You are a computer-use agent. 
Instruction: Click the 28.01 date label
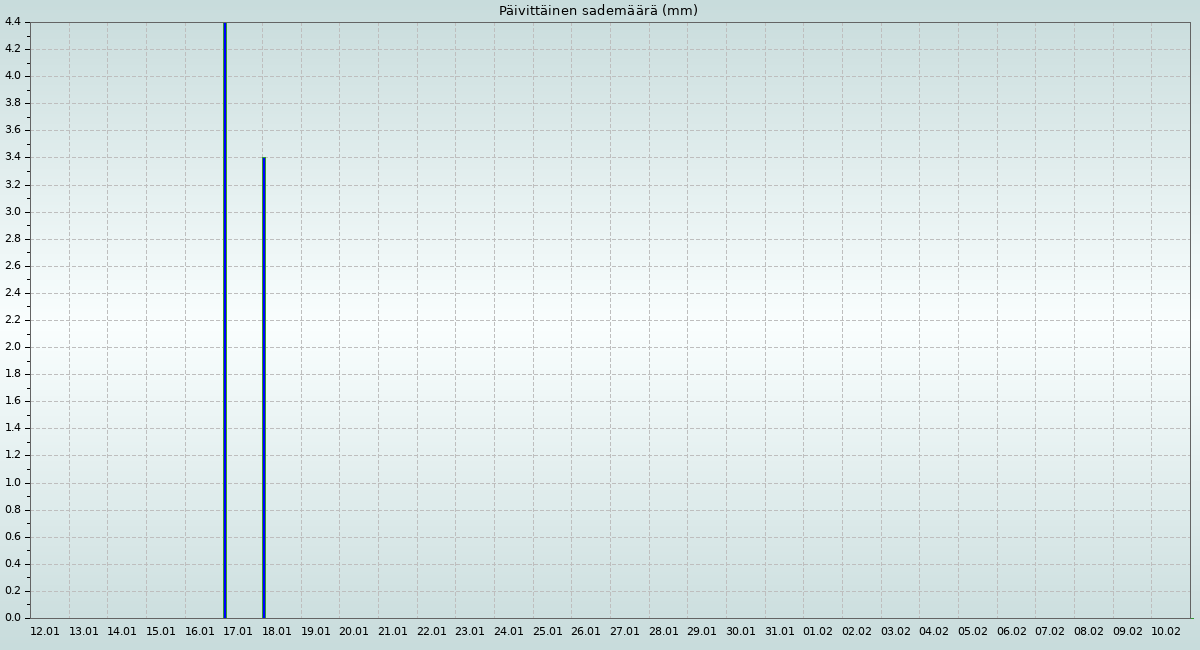coord(664,632)
